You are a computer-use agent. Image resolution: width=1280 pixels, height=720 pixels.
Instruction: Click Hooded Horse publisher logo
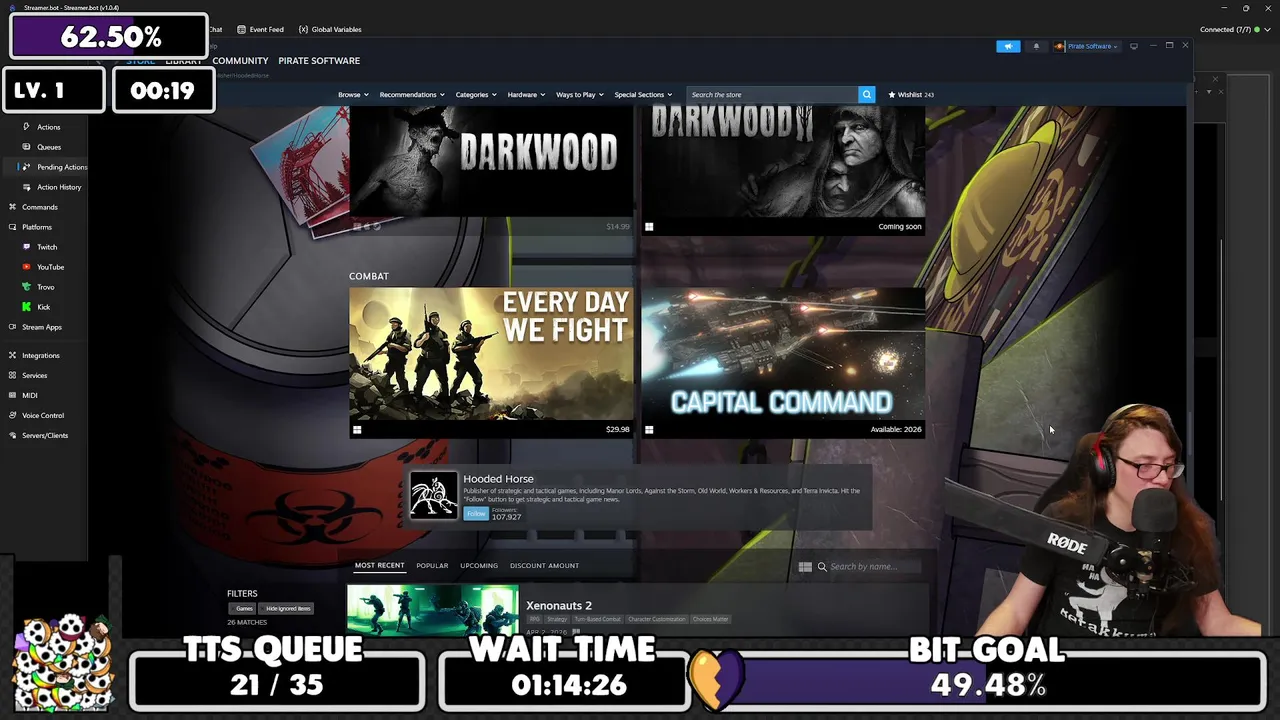pos(433,495)
